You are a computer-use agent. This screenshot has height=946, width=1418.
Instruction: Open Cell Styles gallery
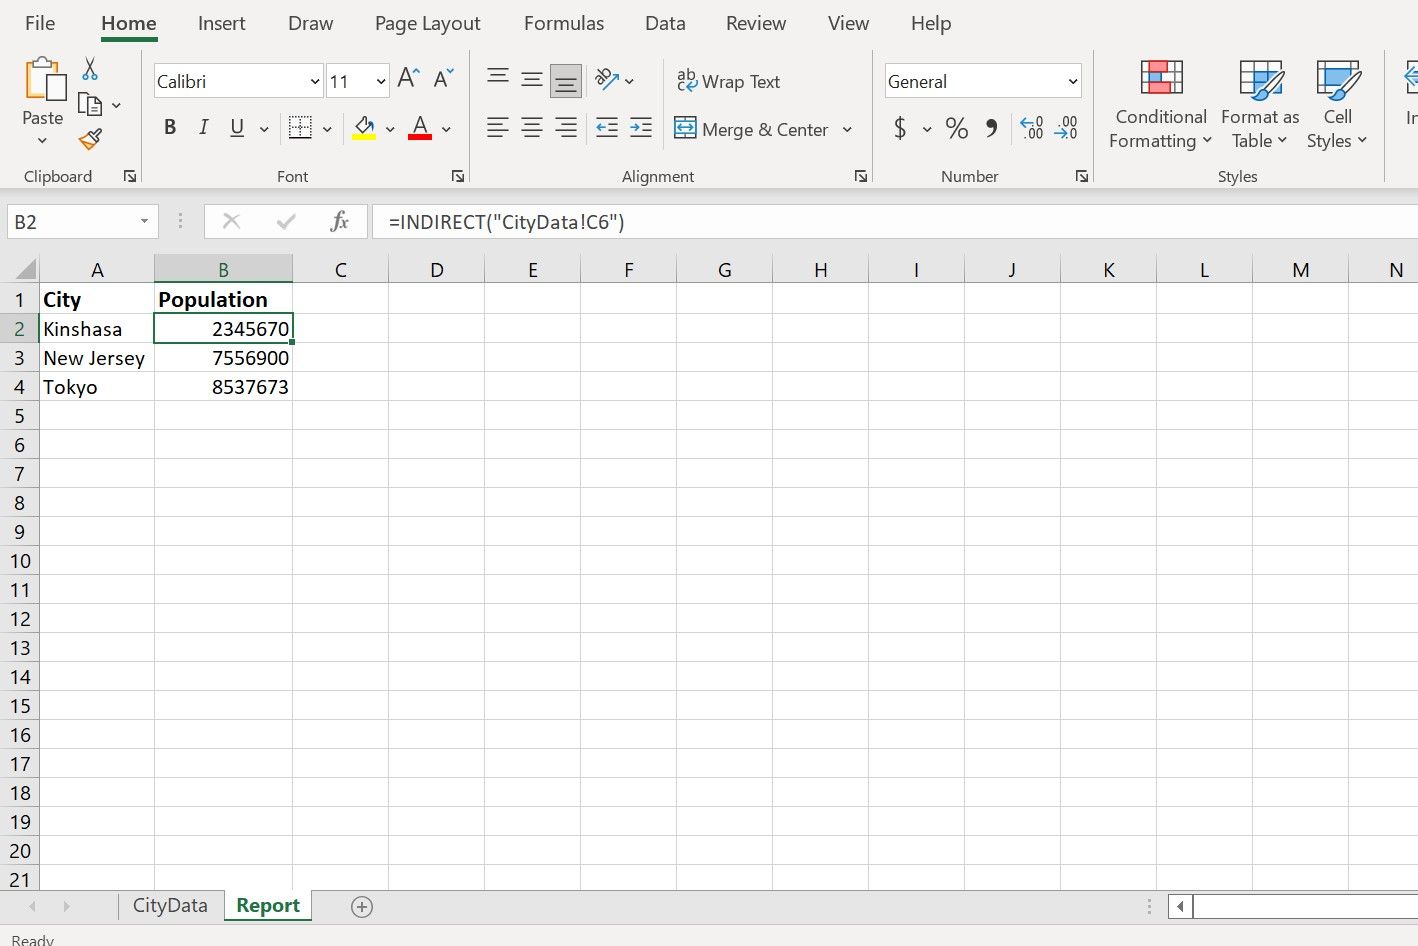coord(1337,103)
